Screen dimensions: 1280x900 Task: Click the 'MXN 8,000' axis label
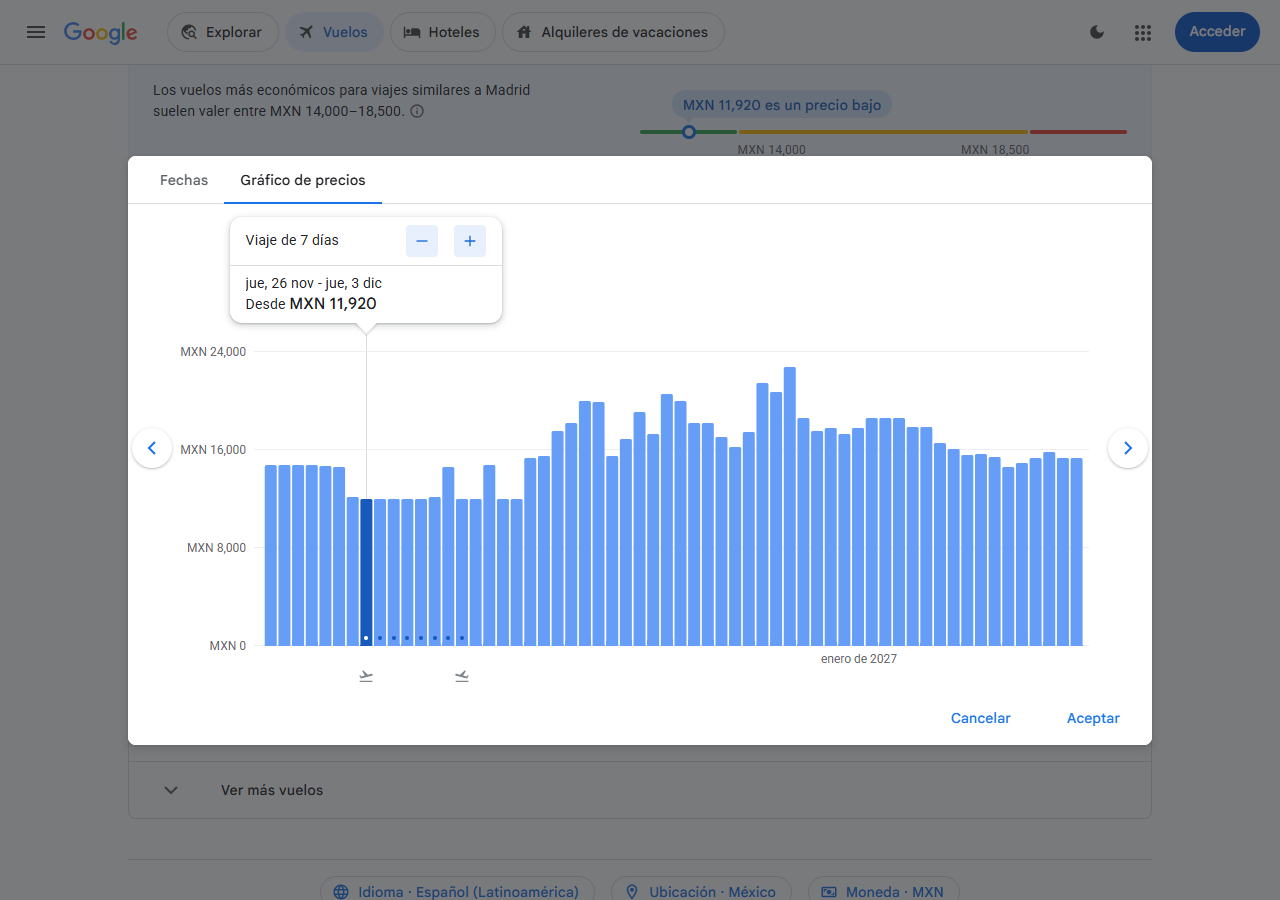pos(216,548)
